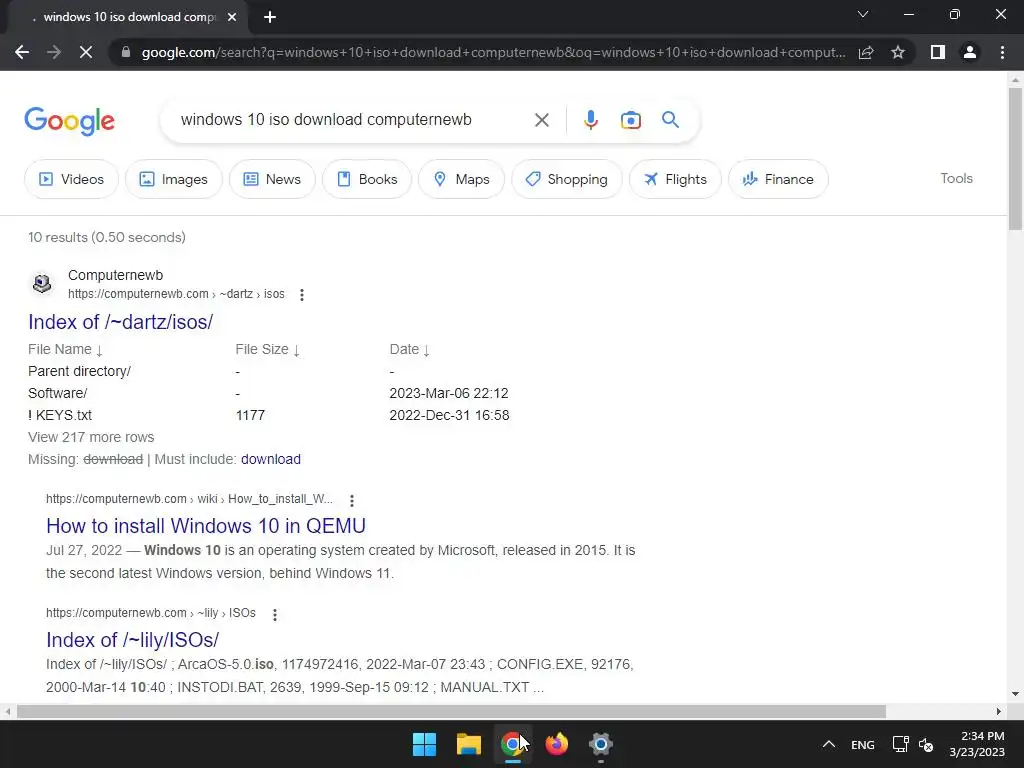Image resolution: width=1024 pixels, height=768 pixels.
Task: Submit search with magnifier icon
Action: tap(670, 120)
